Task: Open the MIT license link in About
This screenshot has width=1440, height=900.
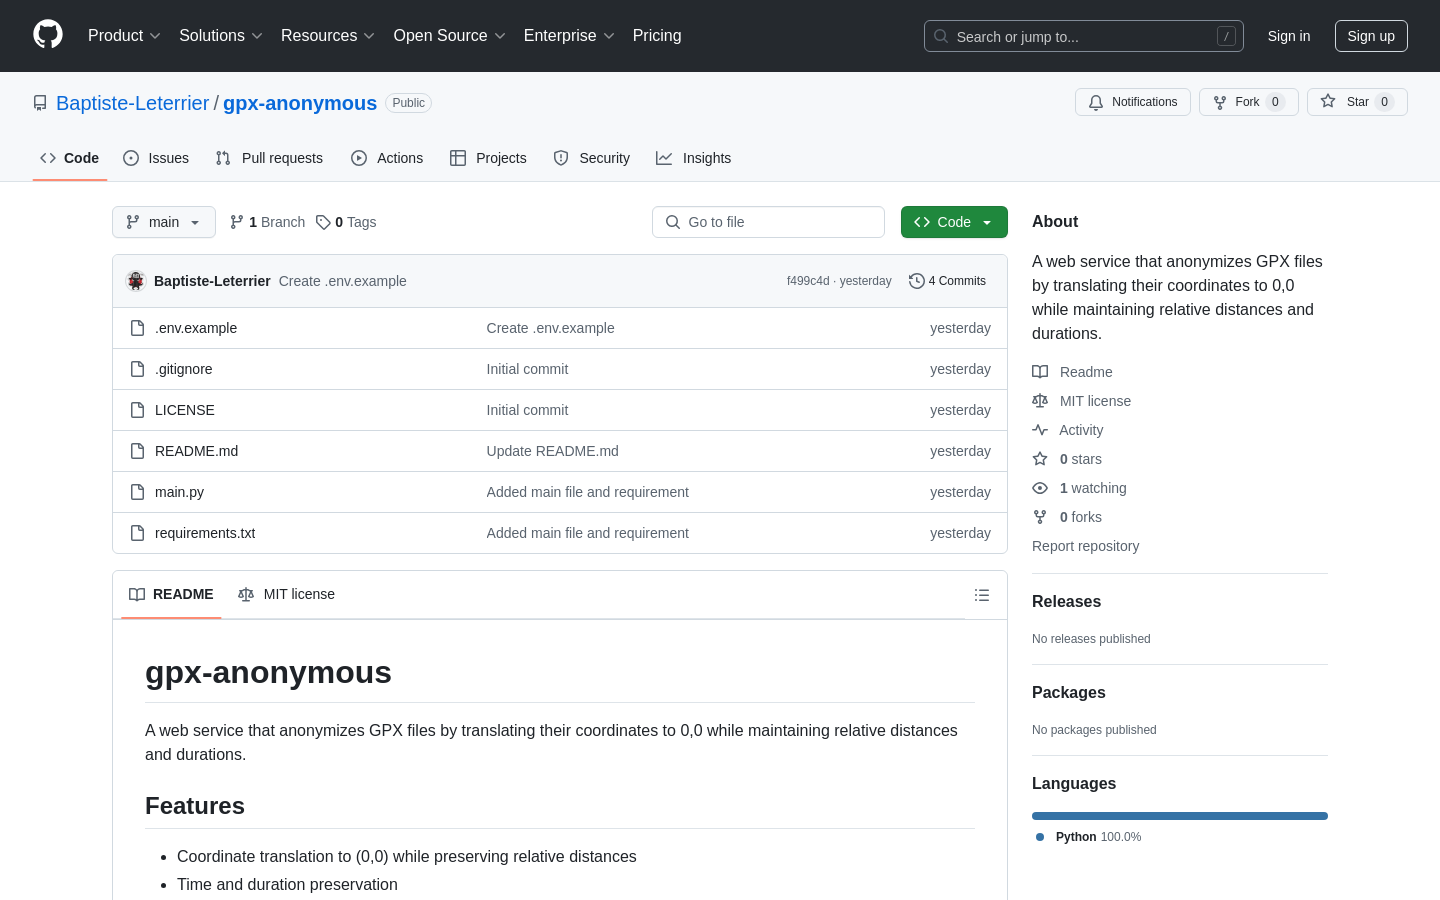Action: 1082,401
